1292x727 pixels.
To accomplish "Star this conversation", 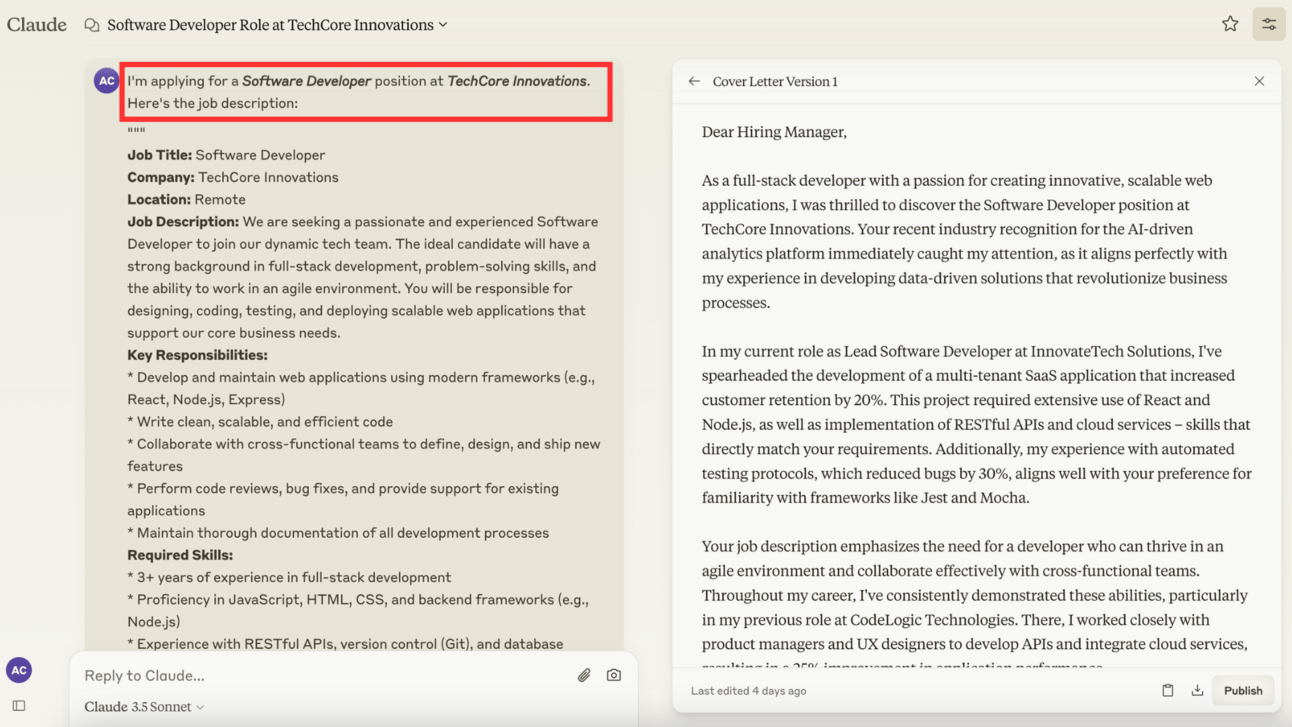I will [1230, 24].
